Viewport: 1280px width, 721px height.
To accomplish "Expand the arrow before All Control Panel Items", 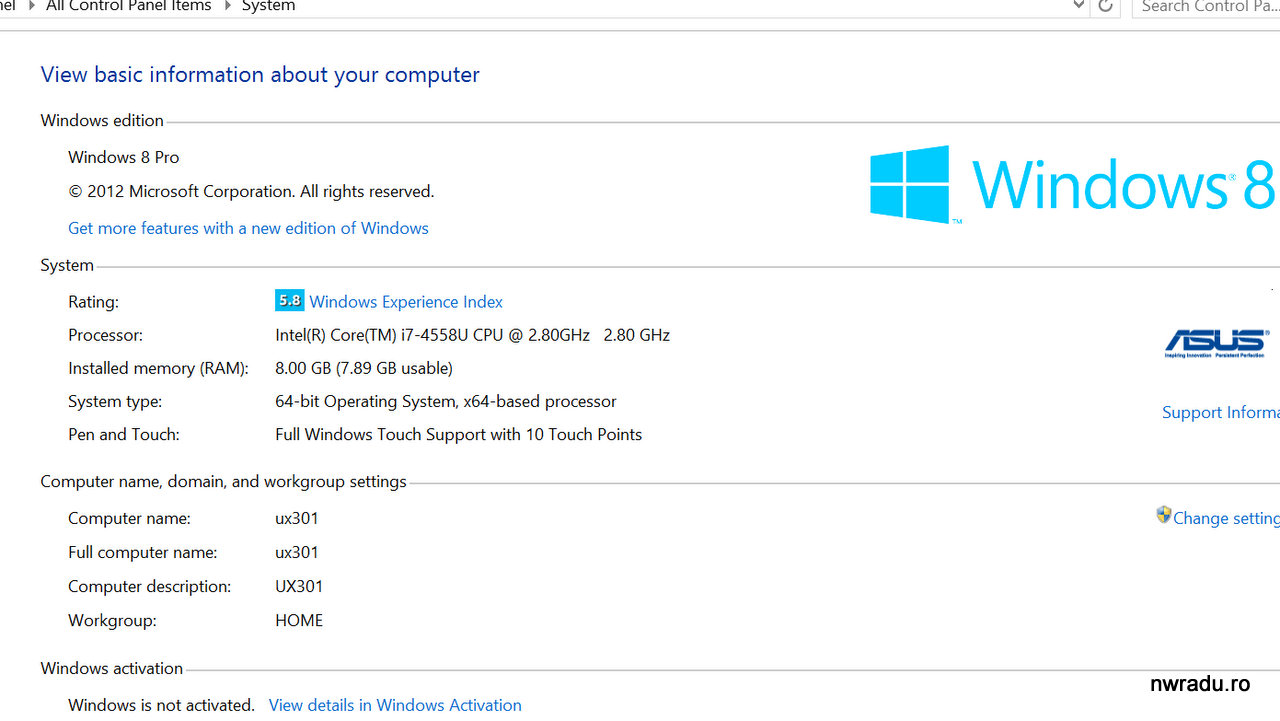I will [x=31, y=6].
